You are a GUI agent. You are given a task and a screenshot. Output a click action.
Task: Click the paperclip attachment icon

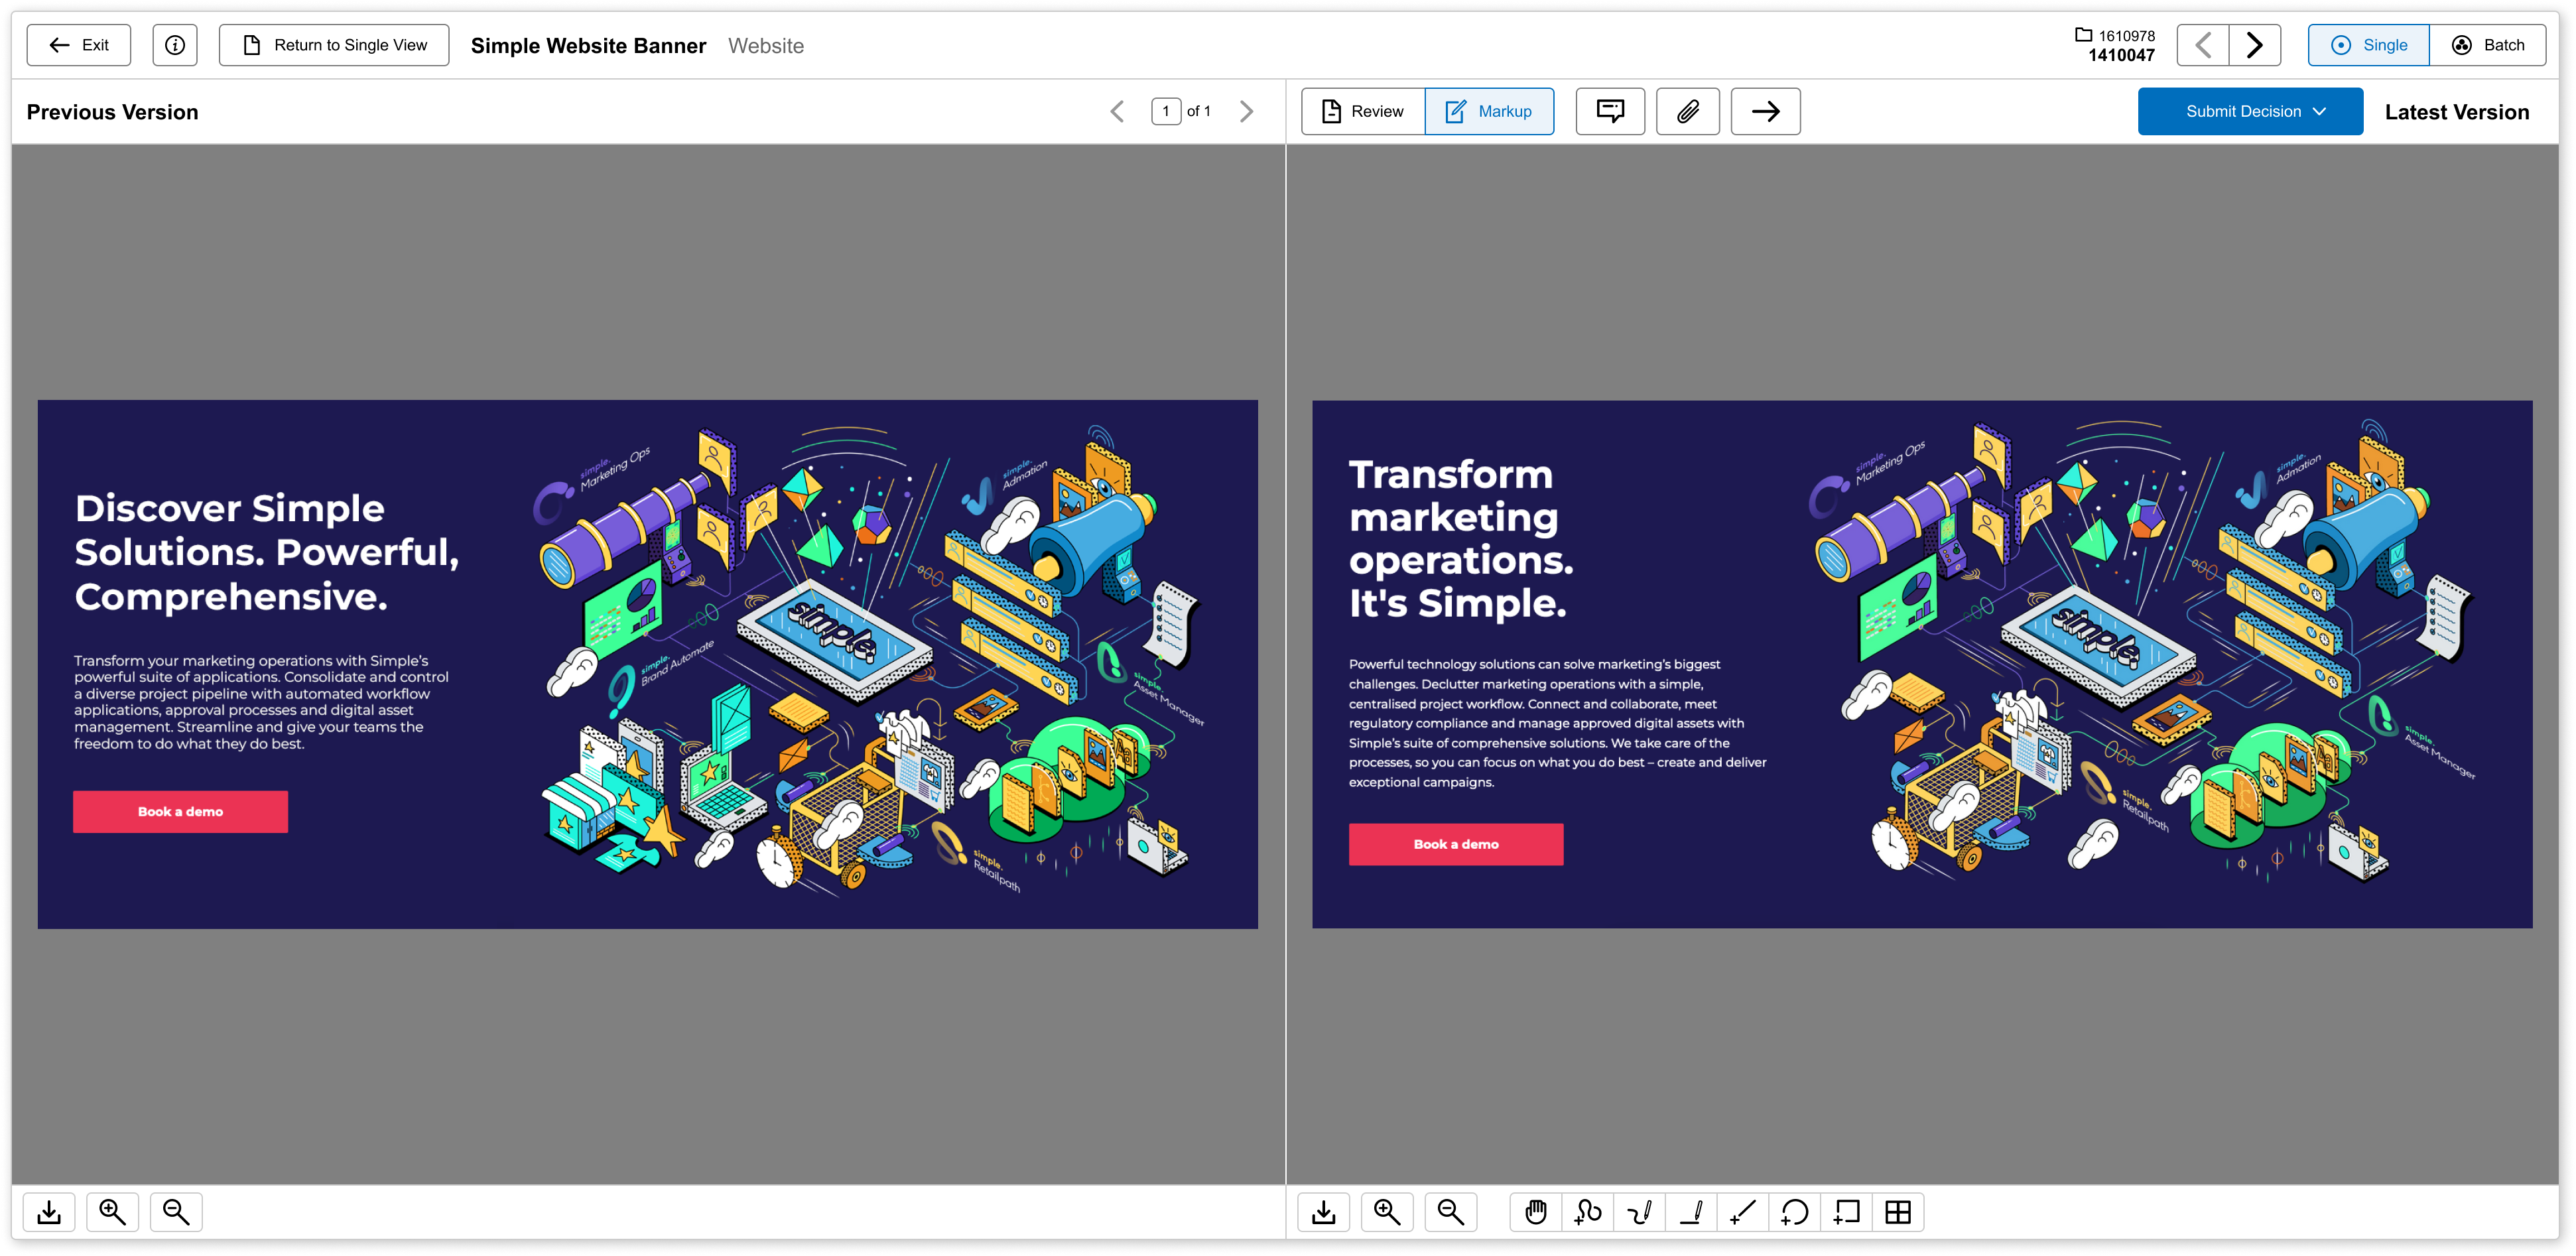pos(1688,111)
